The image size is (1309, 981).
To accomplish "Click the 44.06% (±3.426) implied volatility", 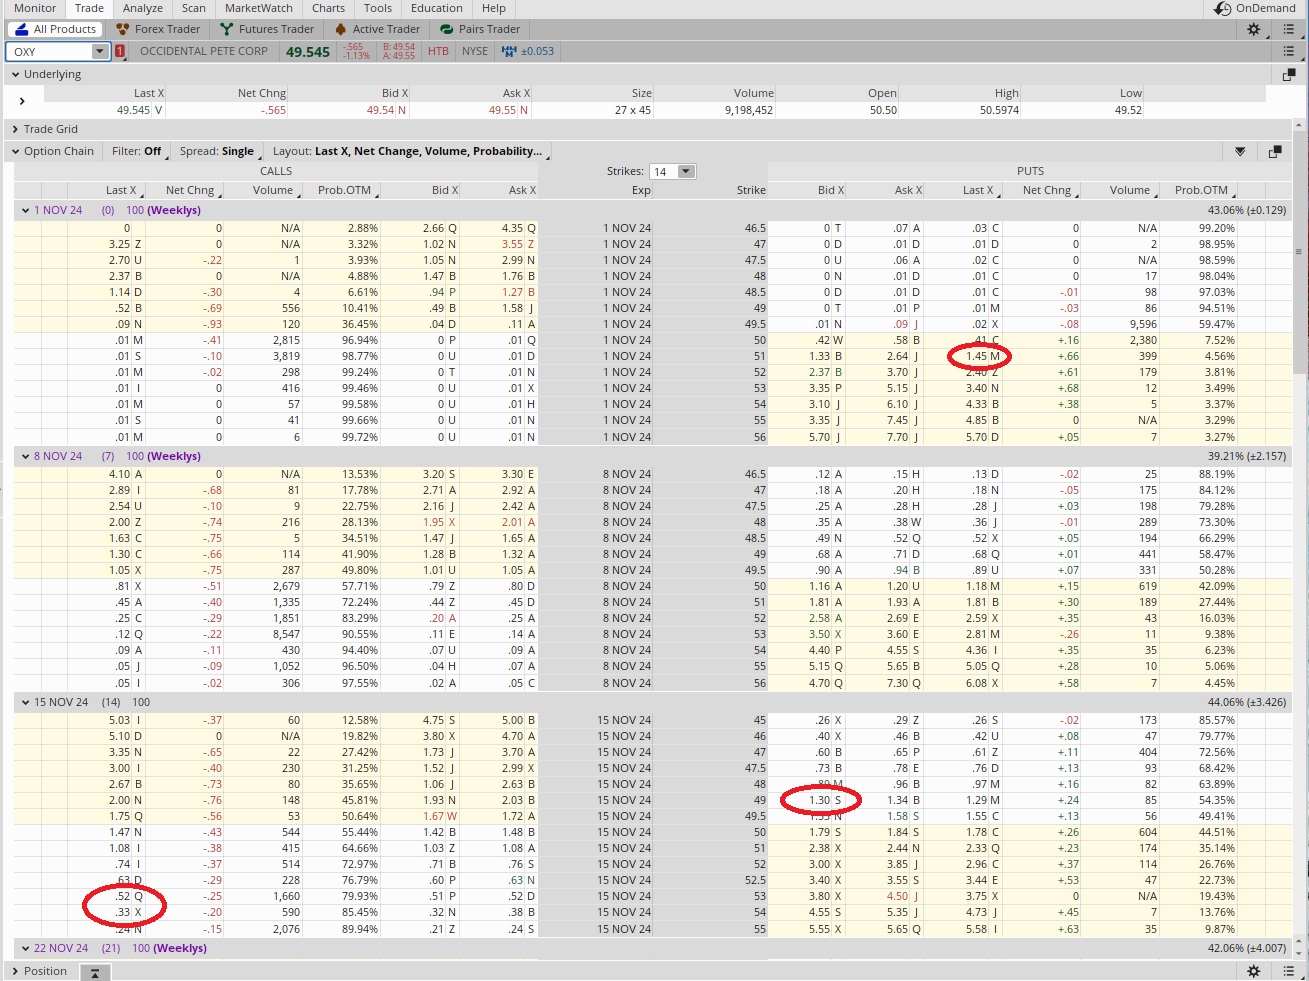I will pos(1247,703).
